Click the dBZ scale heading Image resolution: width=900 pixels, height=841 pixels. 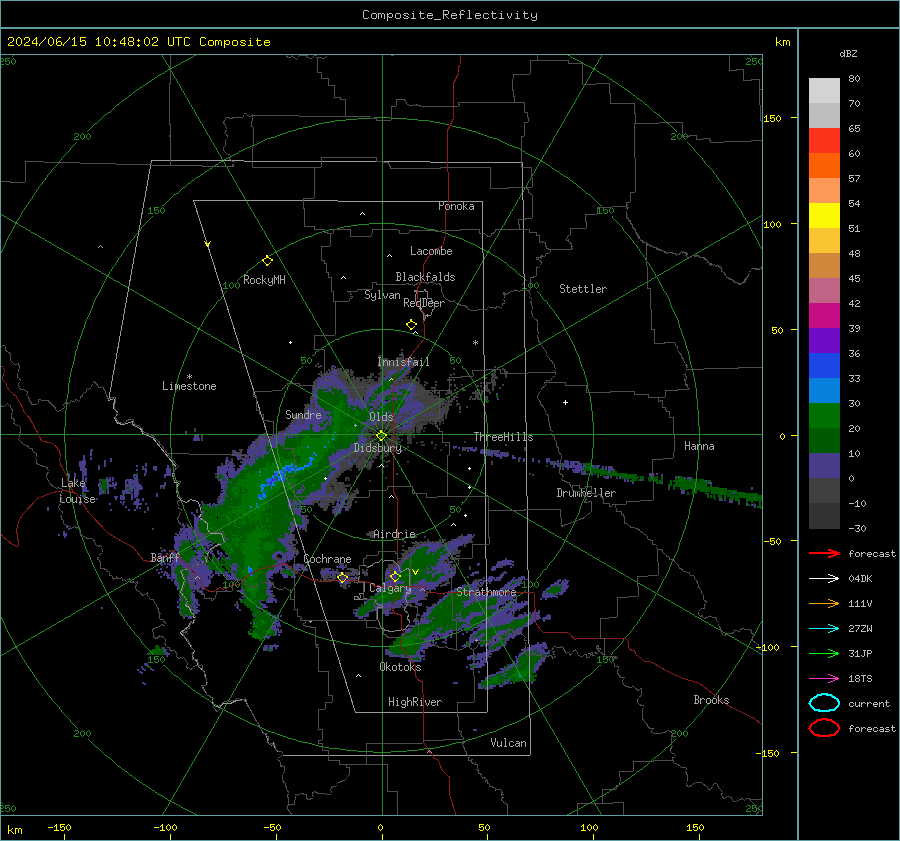pyautogui.click(x=848, y=54)
